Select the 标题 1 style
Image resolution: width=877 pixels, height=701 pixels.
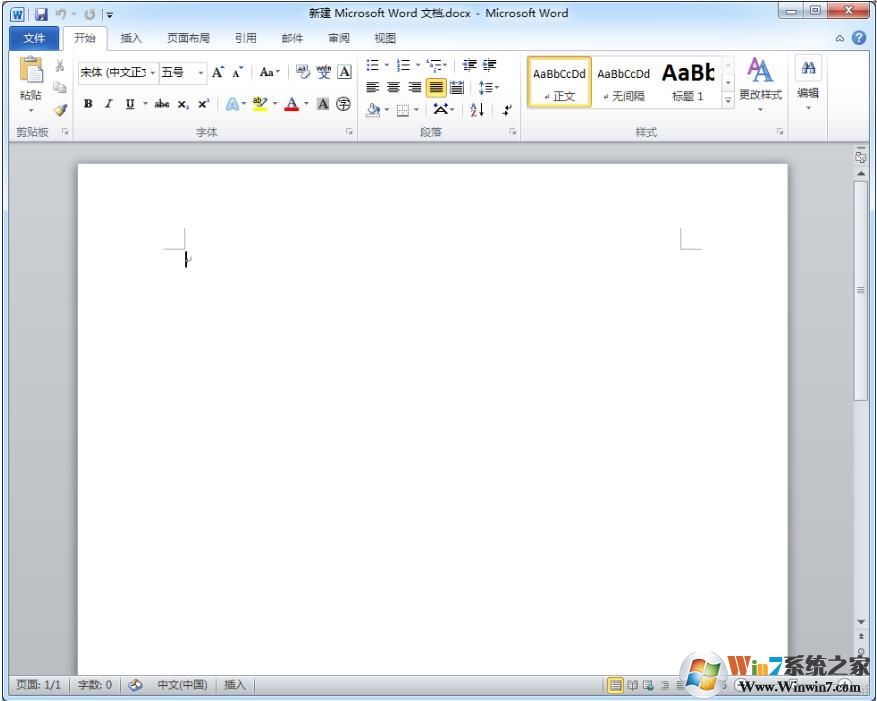pyautogui.click(x=689, y=80)
